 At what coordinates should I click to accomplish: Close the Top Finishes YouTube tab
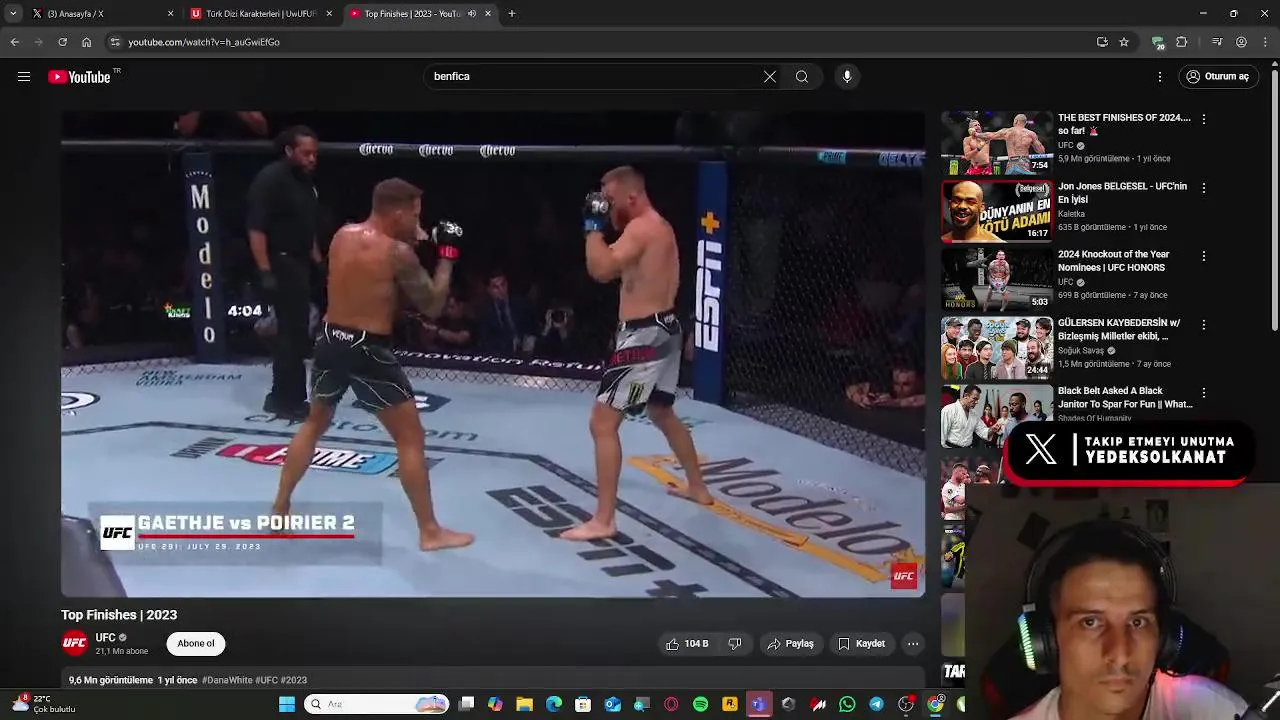(x=488, y=14)
